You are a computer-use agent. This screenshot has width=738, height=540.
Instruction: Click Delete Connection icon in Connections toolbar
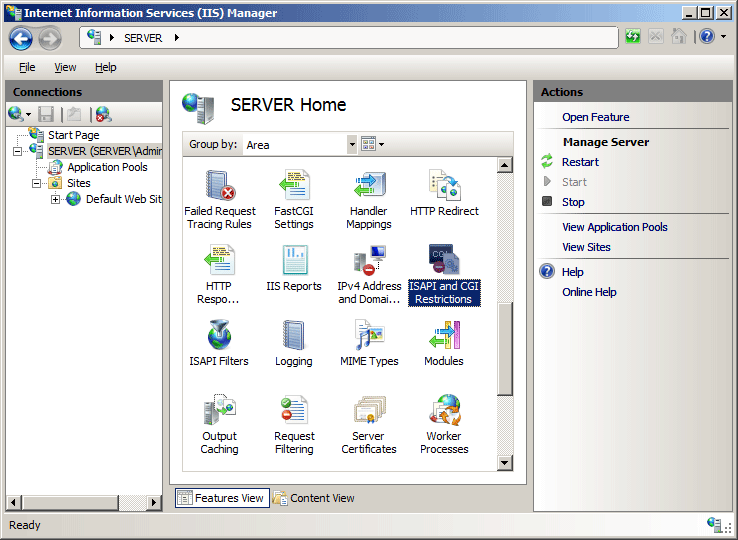coord(103,114)
